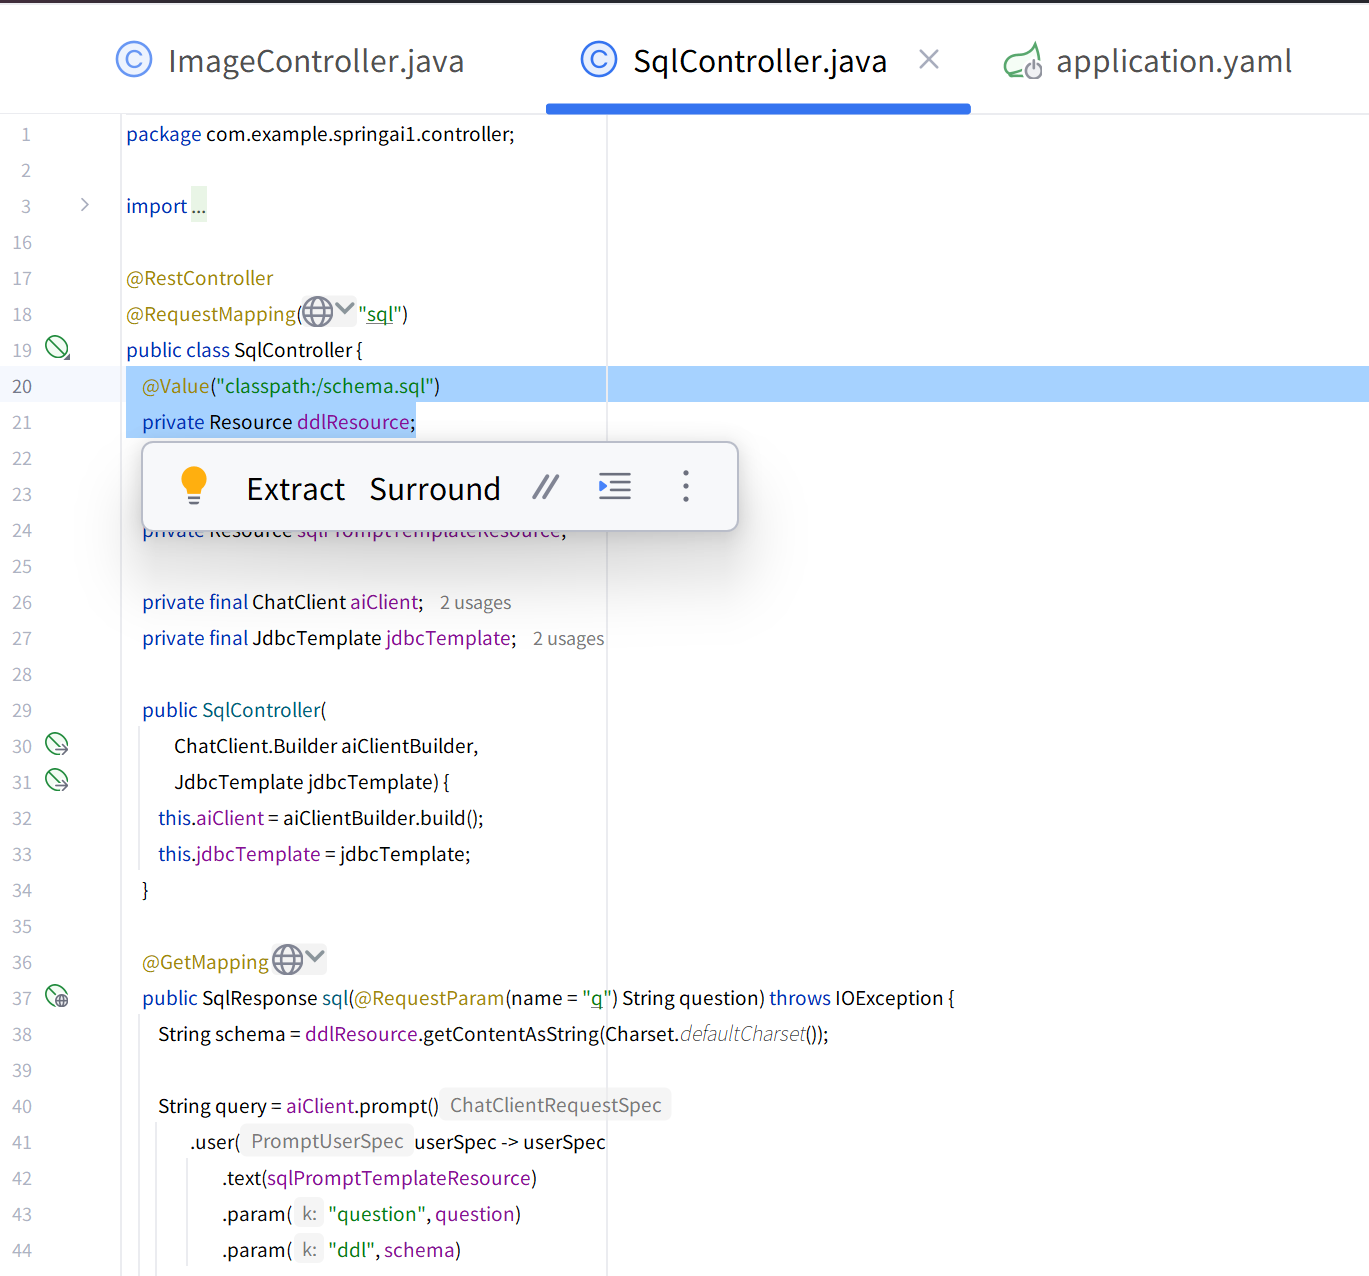This screenshot has height=1276, width=1369.
Task: Click the '2 usages' hint after aiClient
Action: [x=476, y=603]
